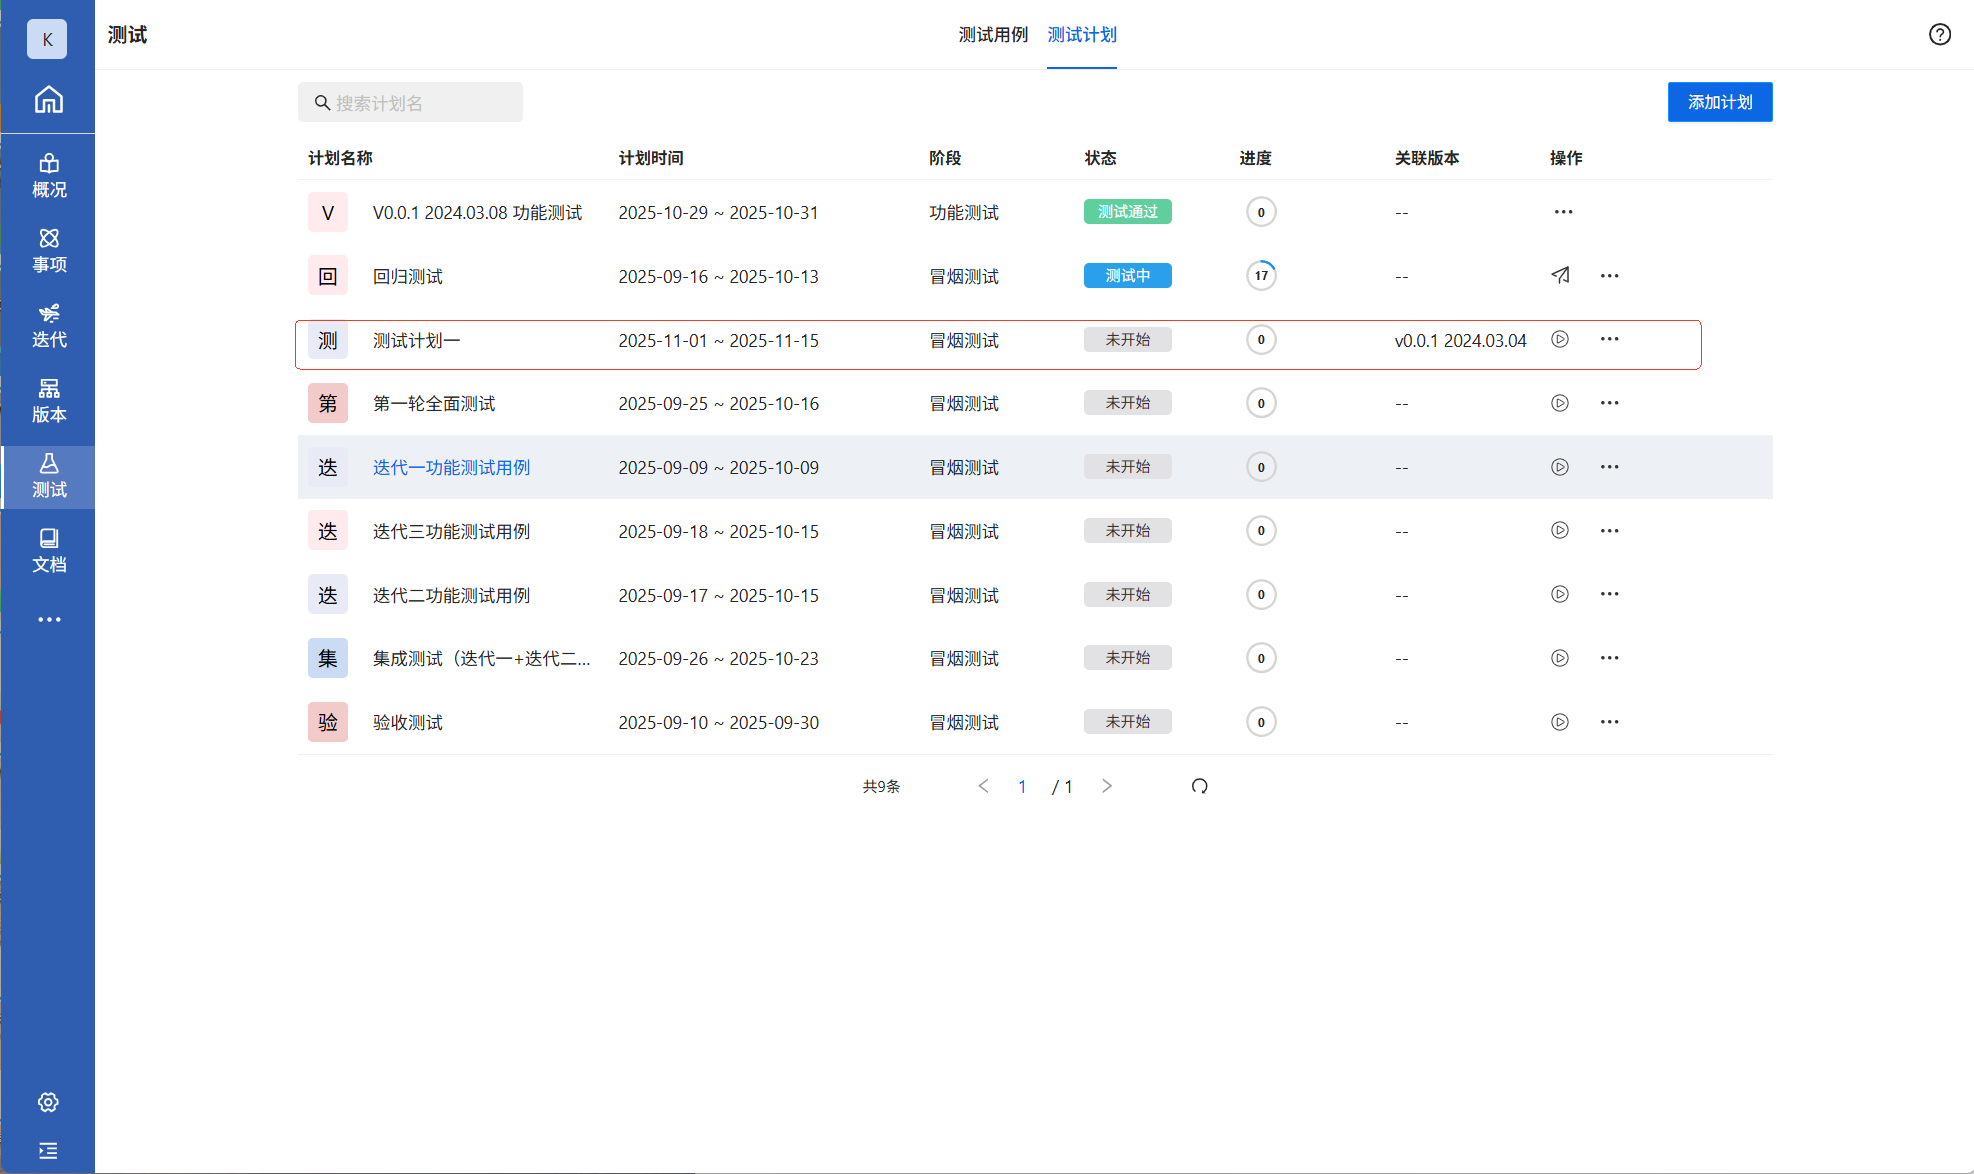
Task: Open 迭代 iterations in sidebar
Action: pos(48,325)
